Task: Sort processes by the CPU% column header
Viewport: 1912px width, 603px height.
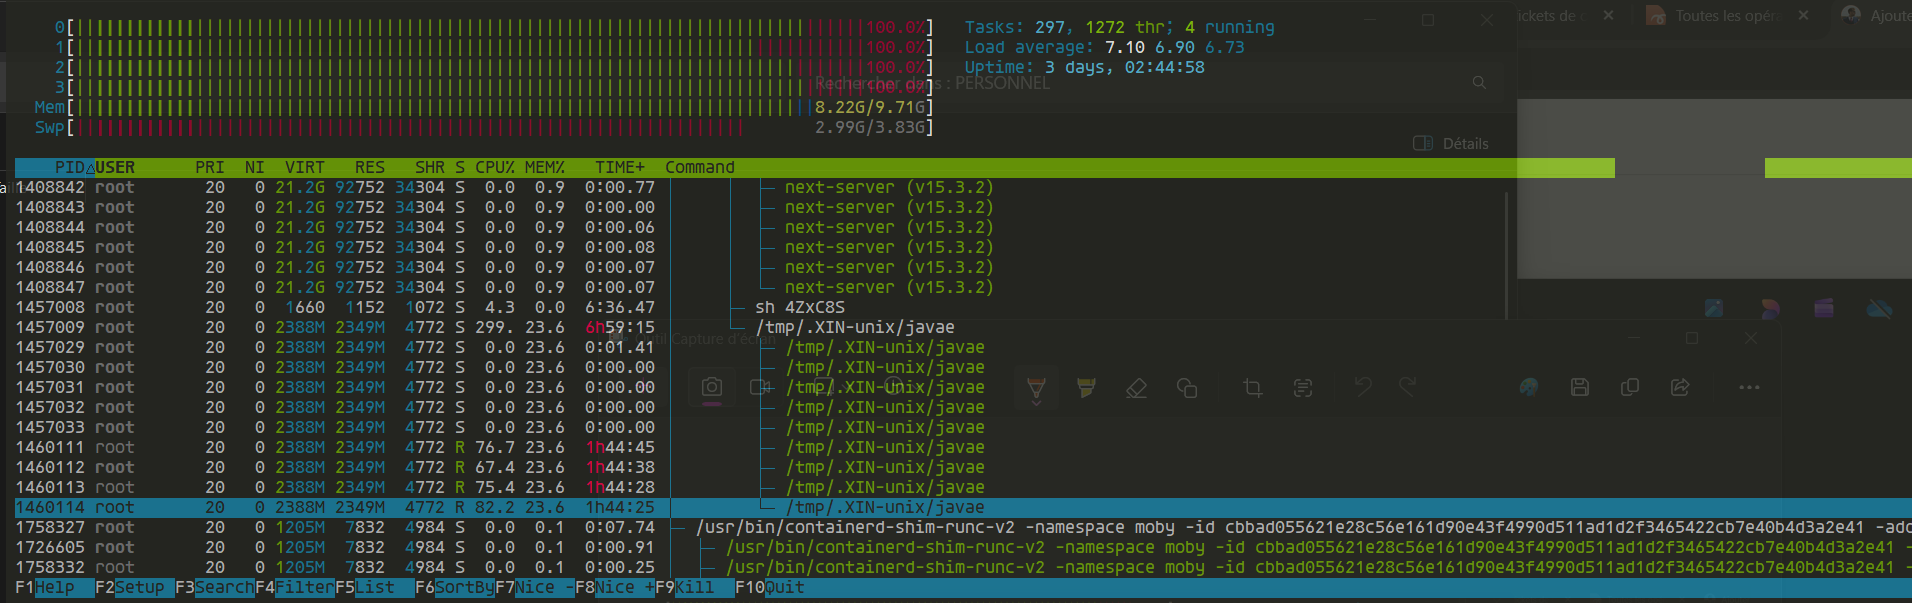Action: pyautogui.click(x=494, y=168)
